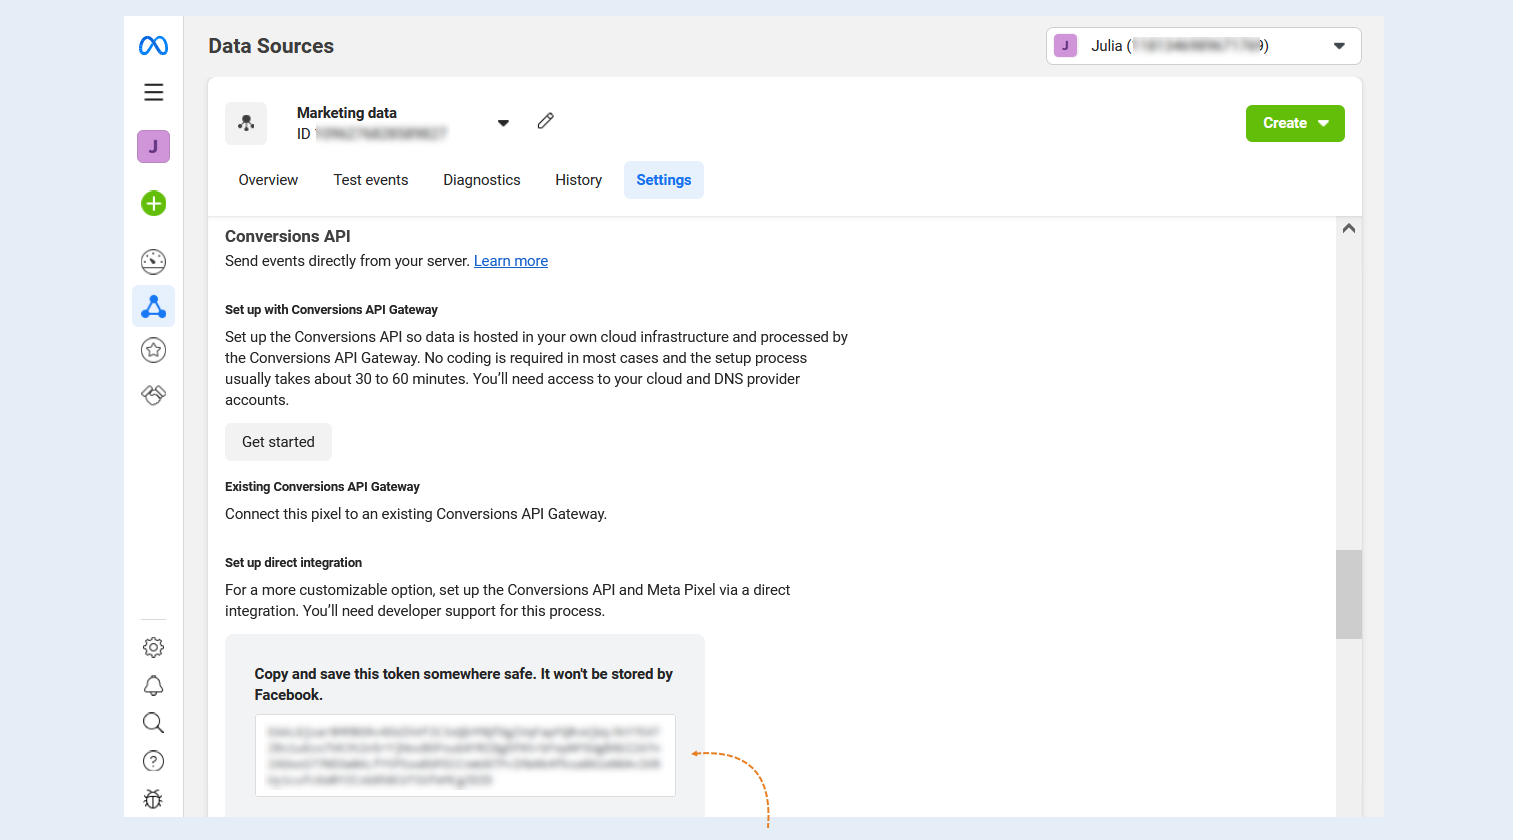The height and width of the screenshot is (840, 1513).
Task: Click the Set up with Conversions API Gateway heading
Action: [331, 310]
